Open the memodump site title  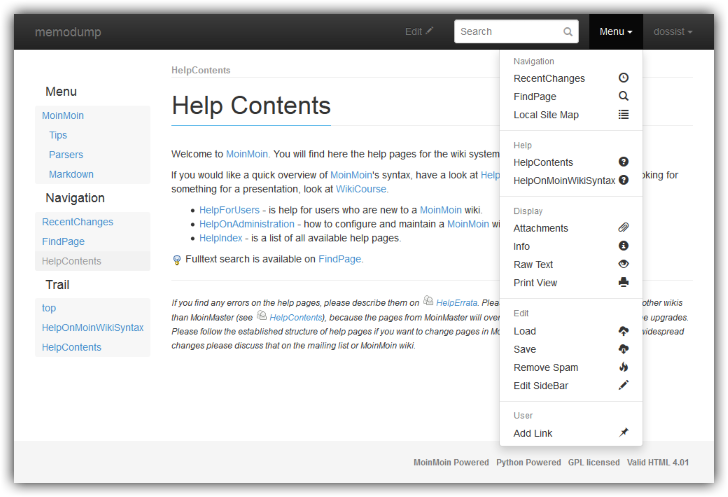click(x=68, y=32)
